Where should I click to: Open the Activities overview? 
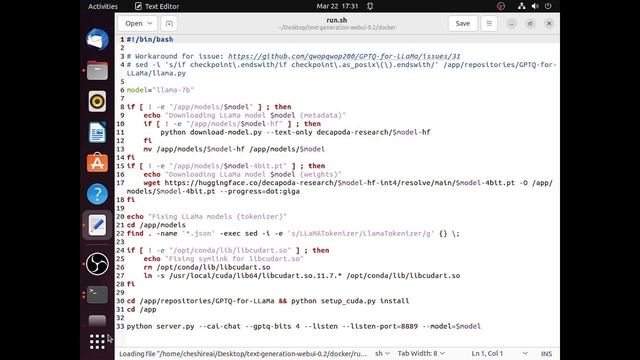(103, 6)
